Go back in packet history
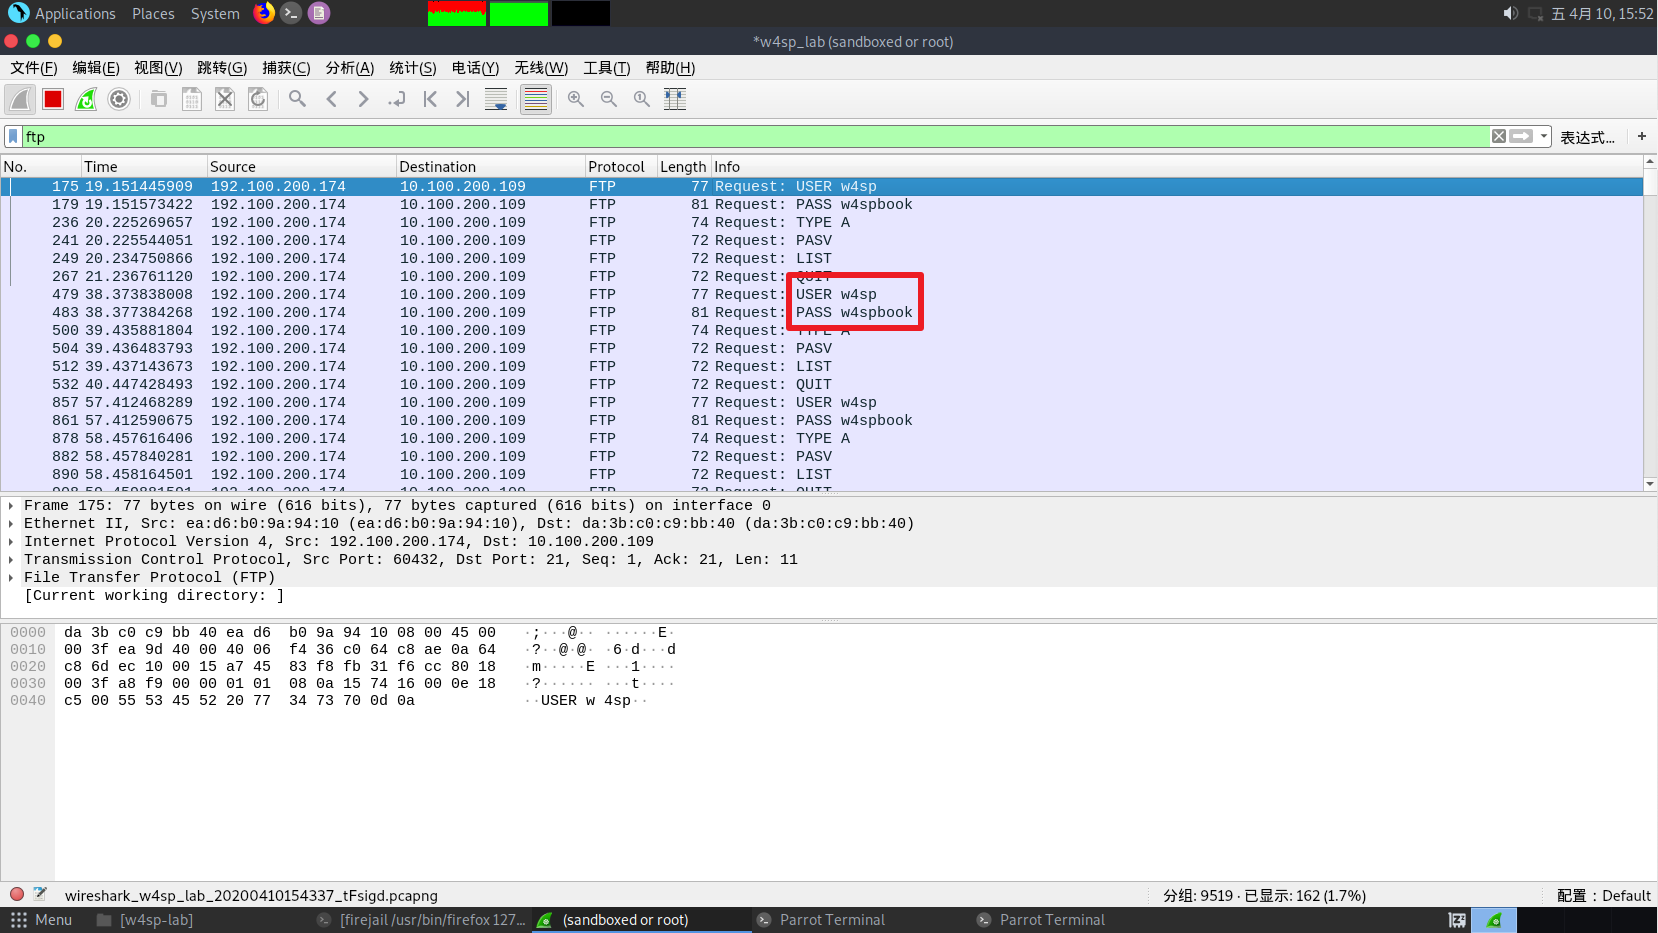 pos(331,99)
